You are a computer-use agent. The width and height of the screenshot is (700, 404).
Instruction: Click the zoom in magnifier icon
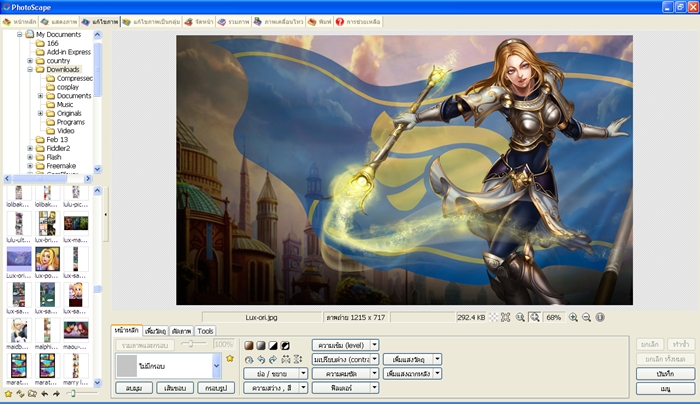(573, 317)
